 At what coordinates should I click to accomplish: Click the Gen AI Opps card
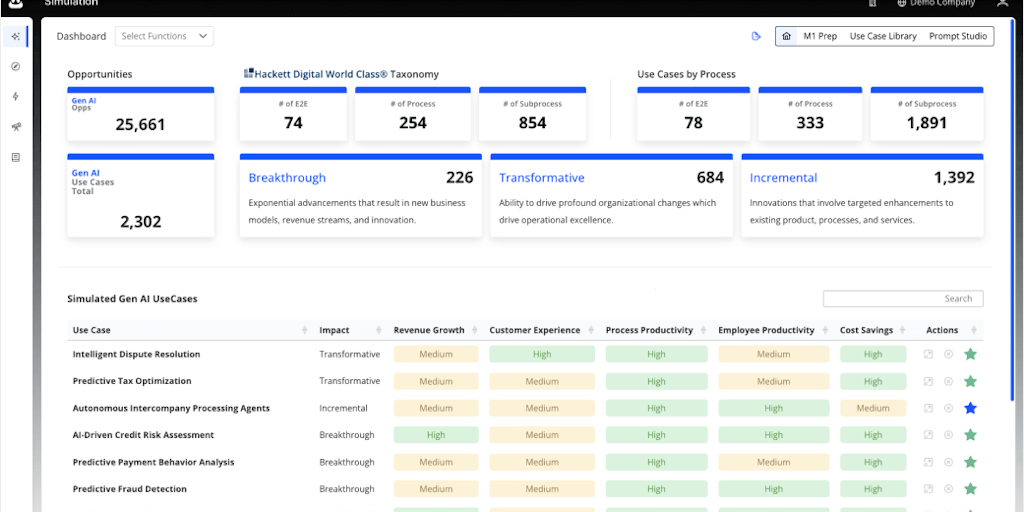click(x=140, y=114)
